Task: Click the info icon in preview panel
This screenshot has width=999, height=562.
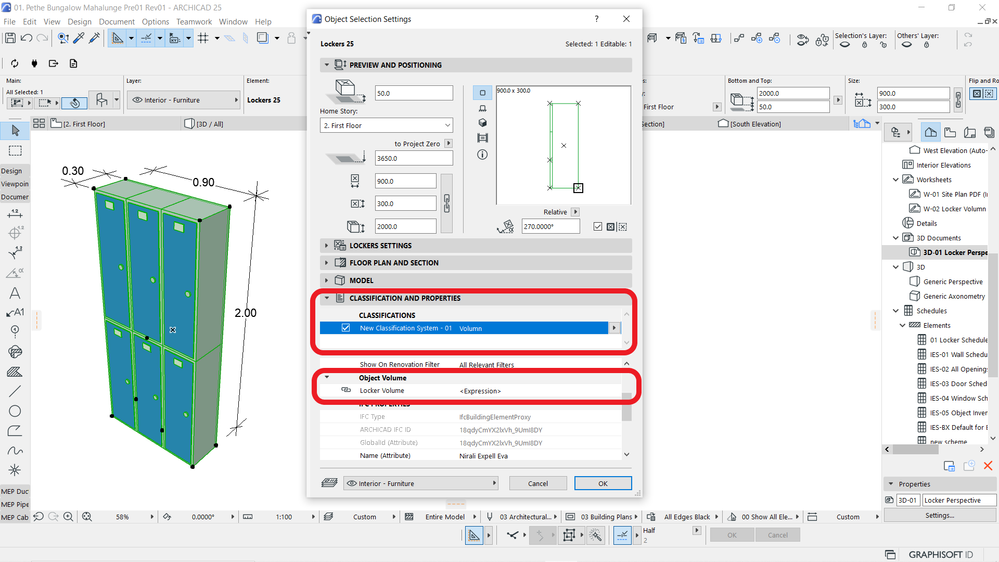Action: click(482, 155)
